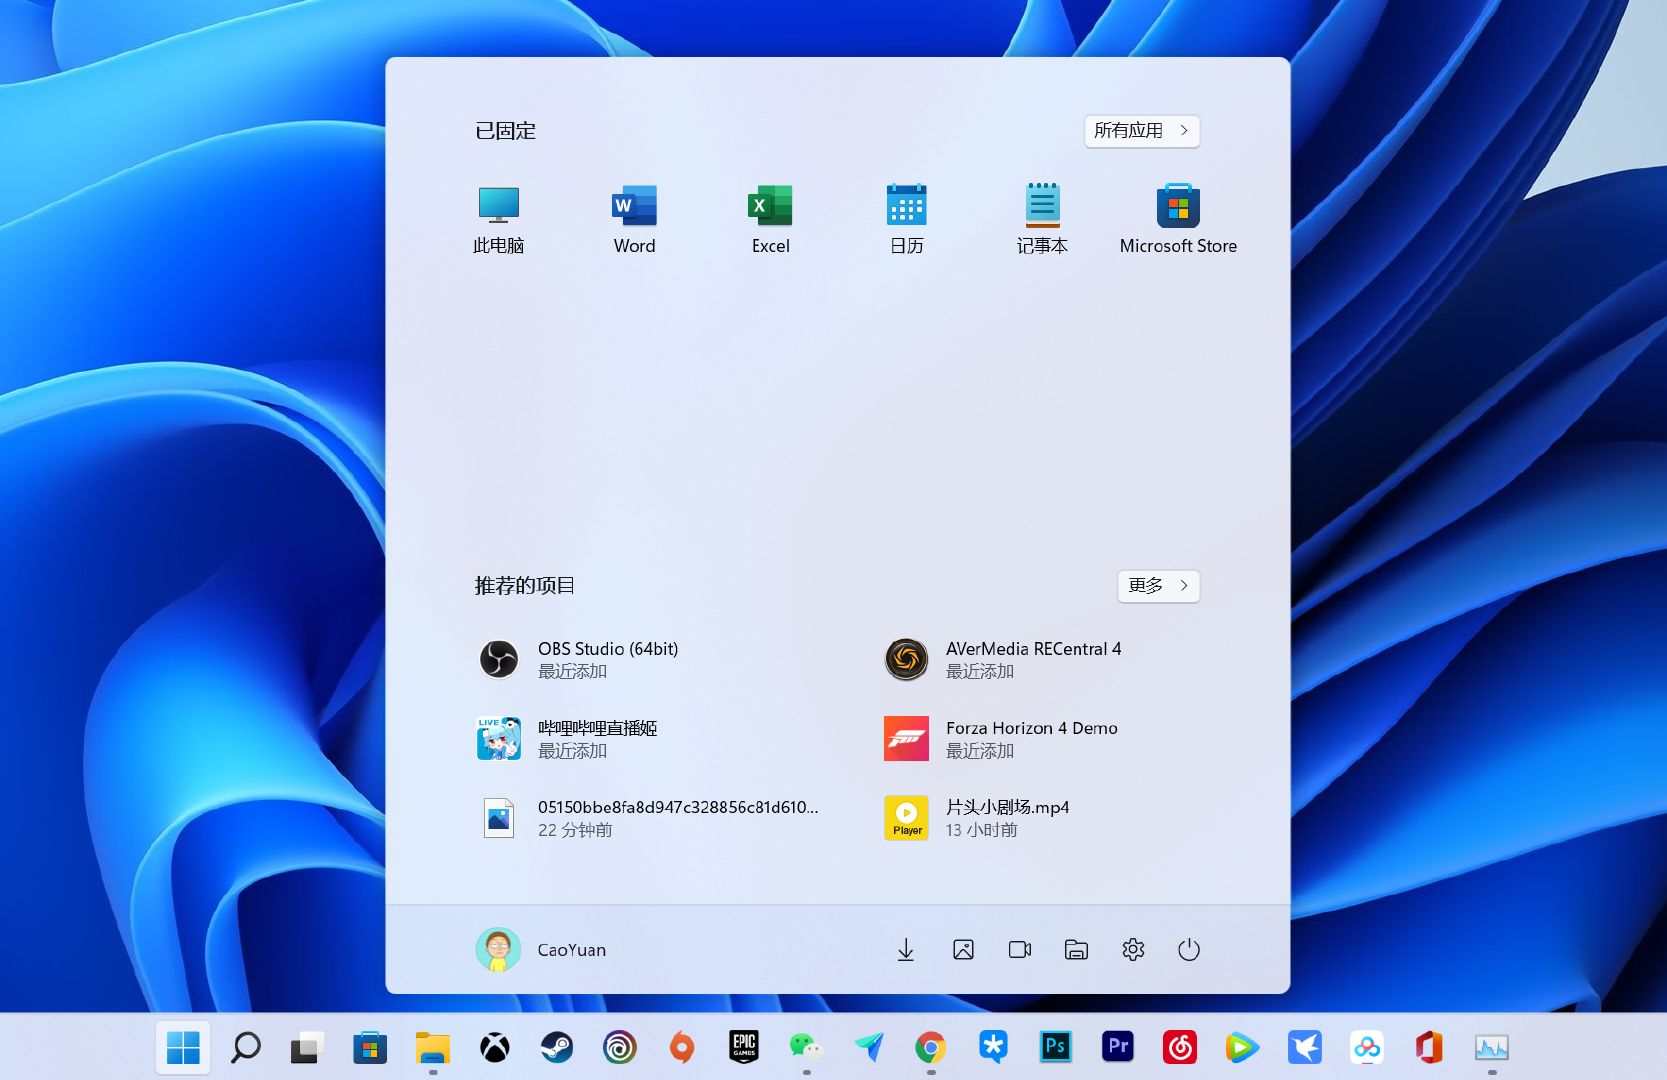Launch Word from the pinned apps

click(x=633, y=218)
